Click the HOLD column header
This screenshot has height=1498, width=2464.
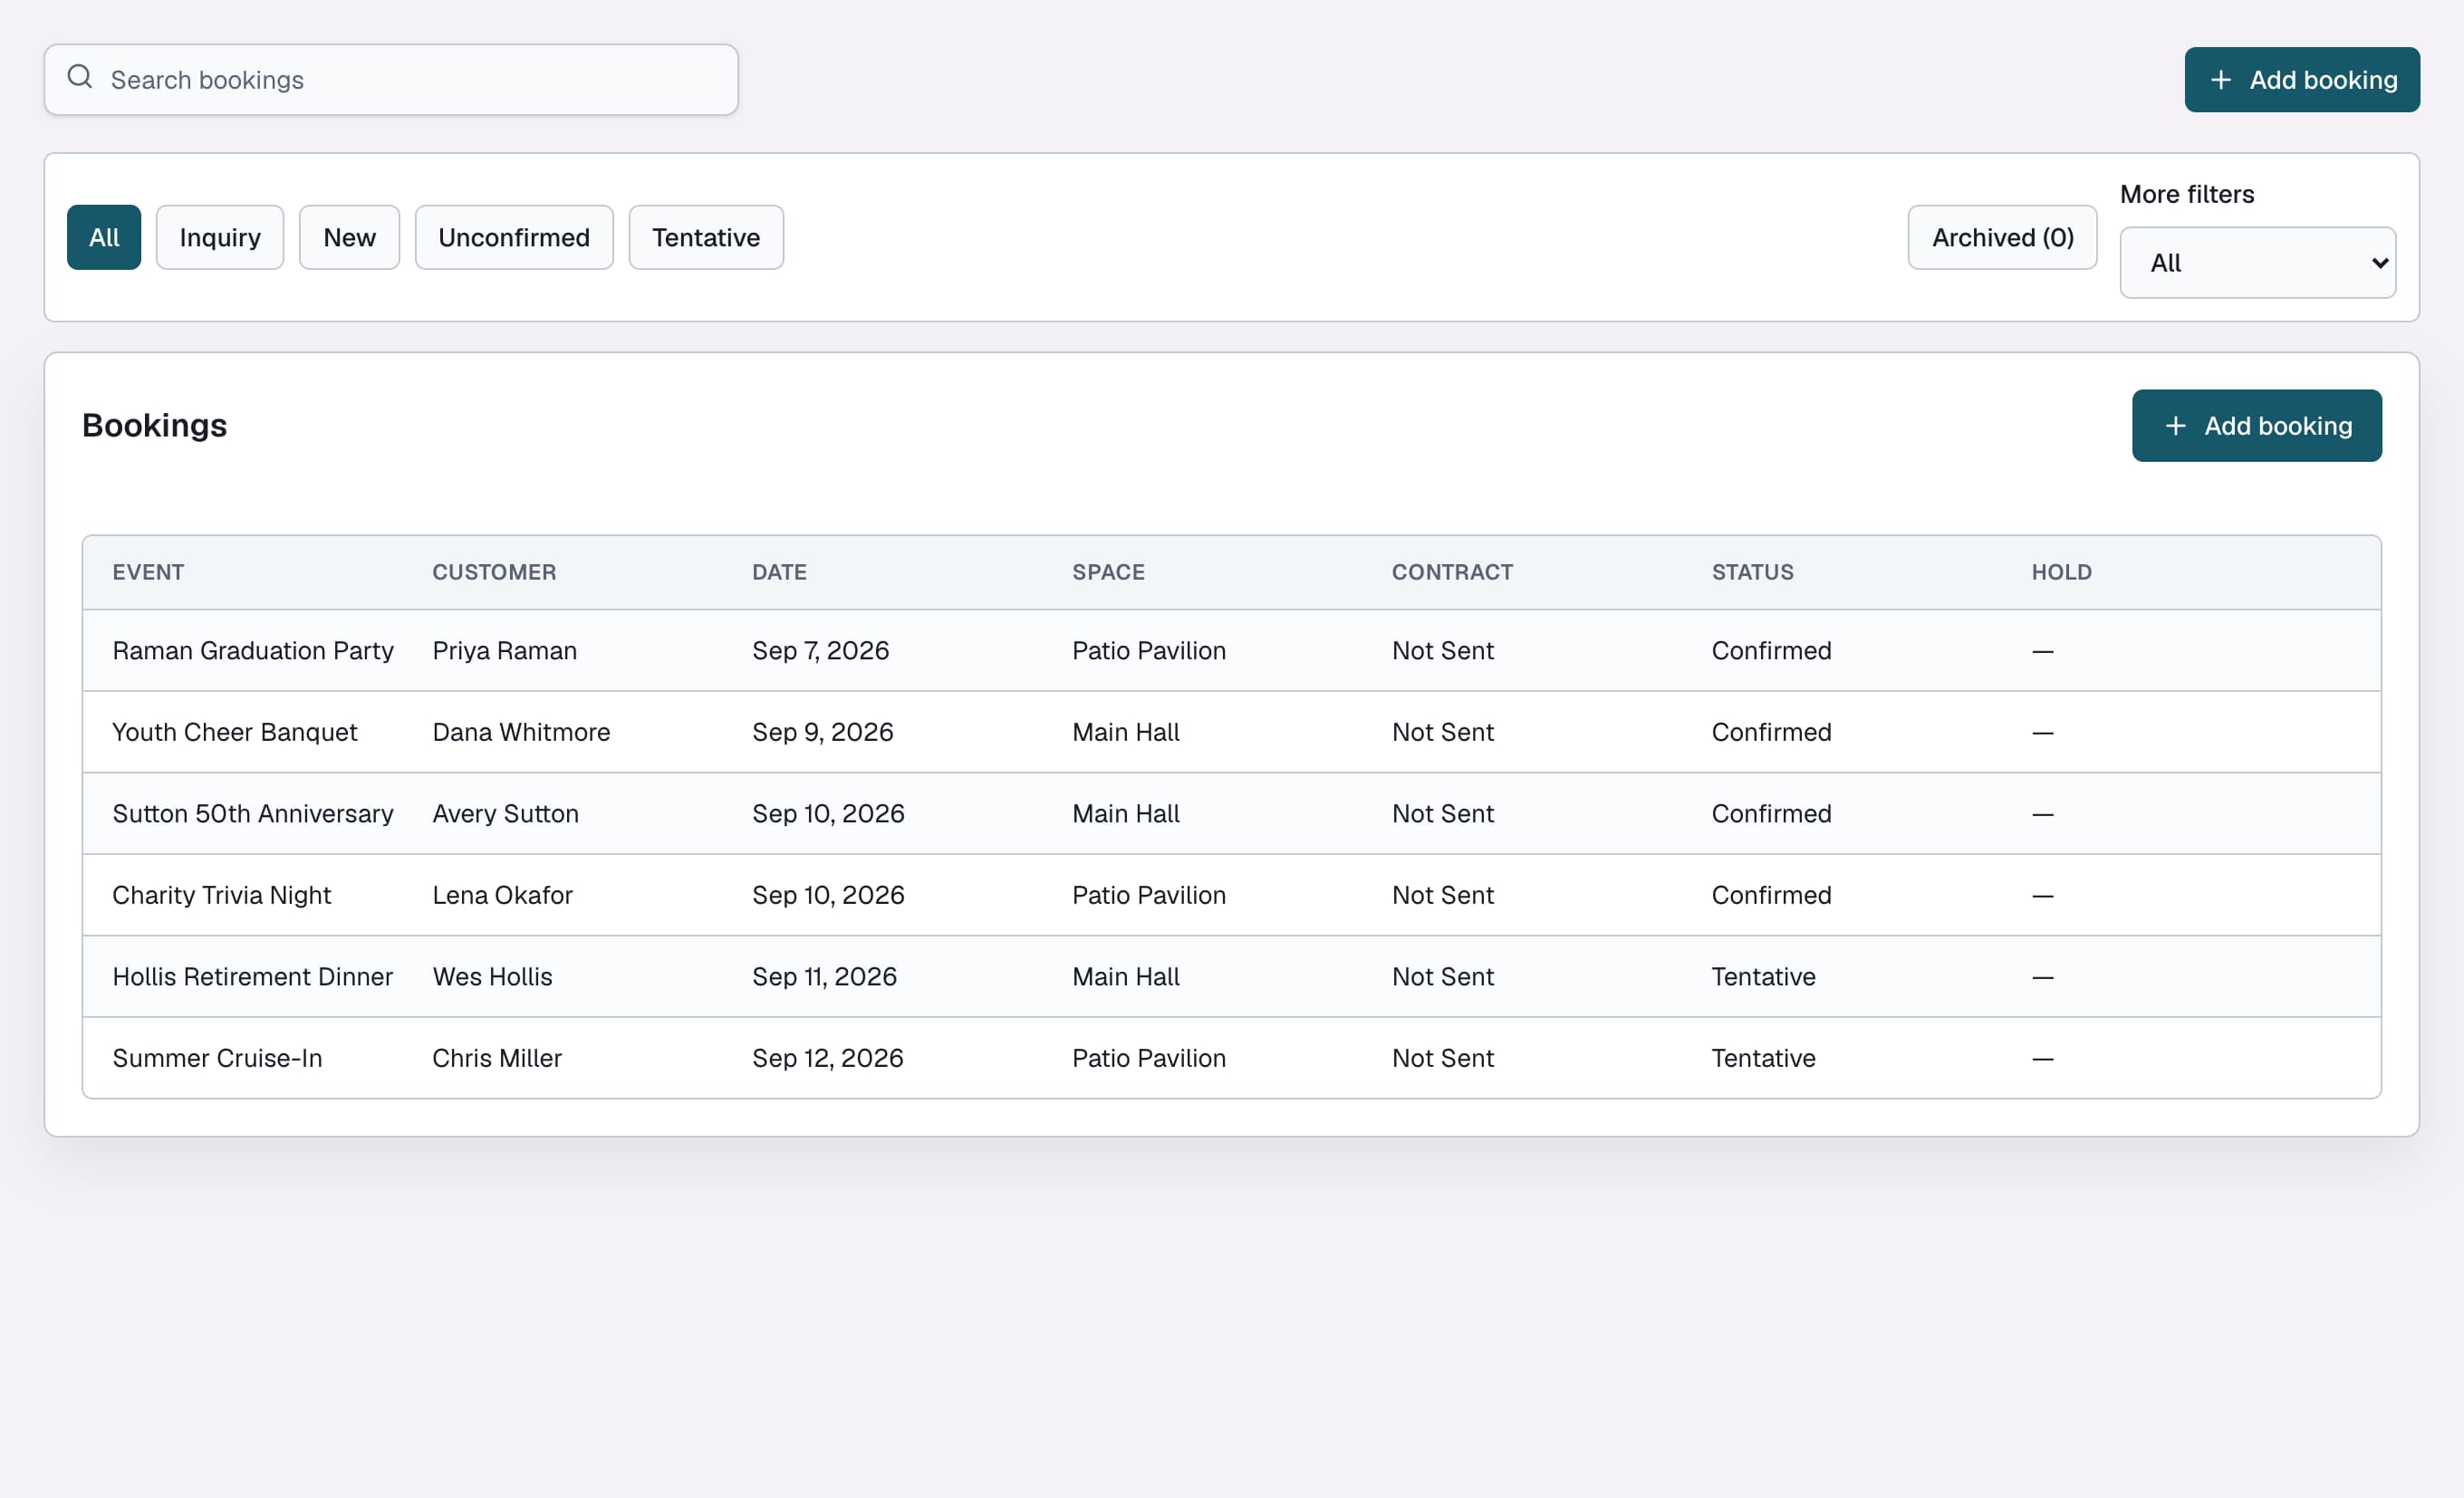(x=2061, y=572)
